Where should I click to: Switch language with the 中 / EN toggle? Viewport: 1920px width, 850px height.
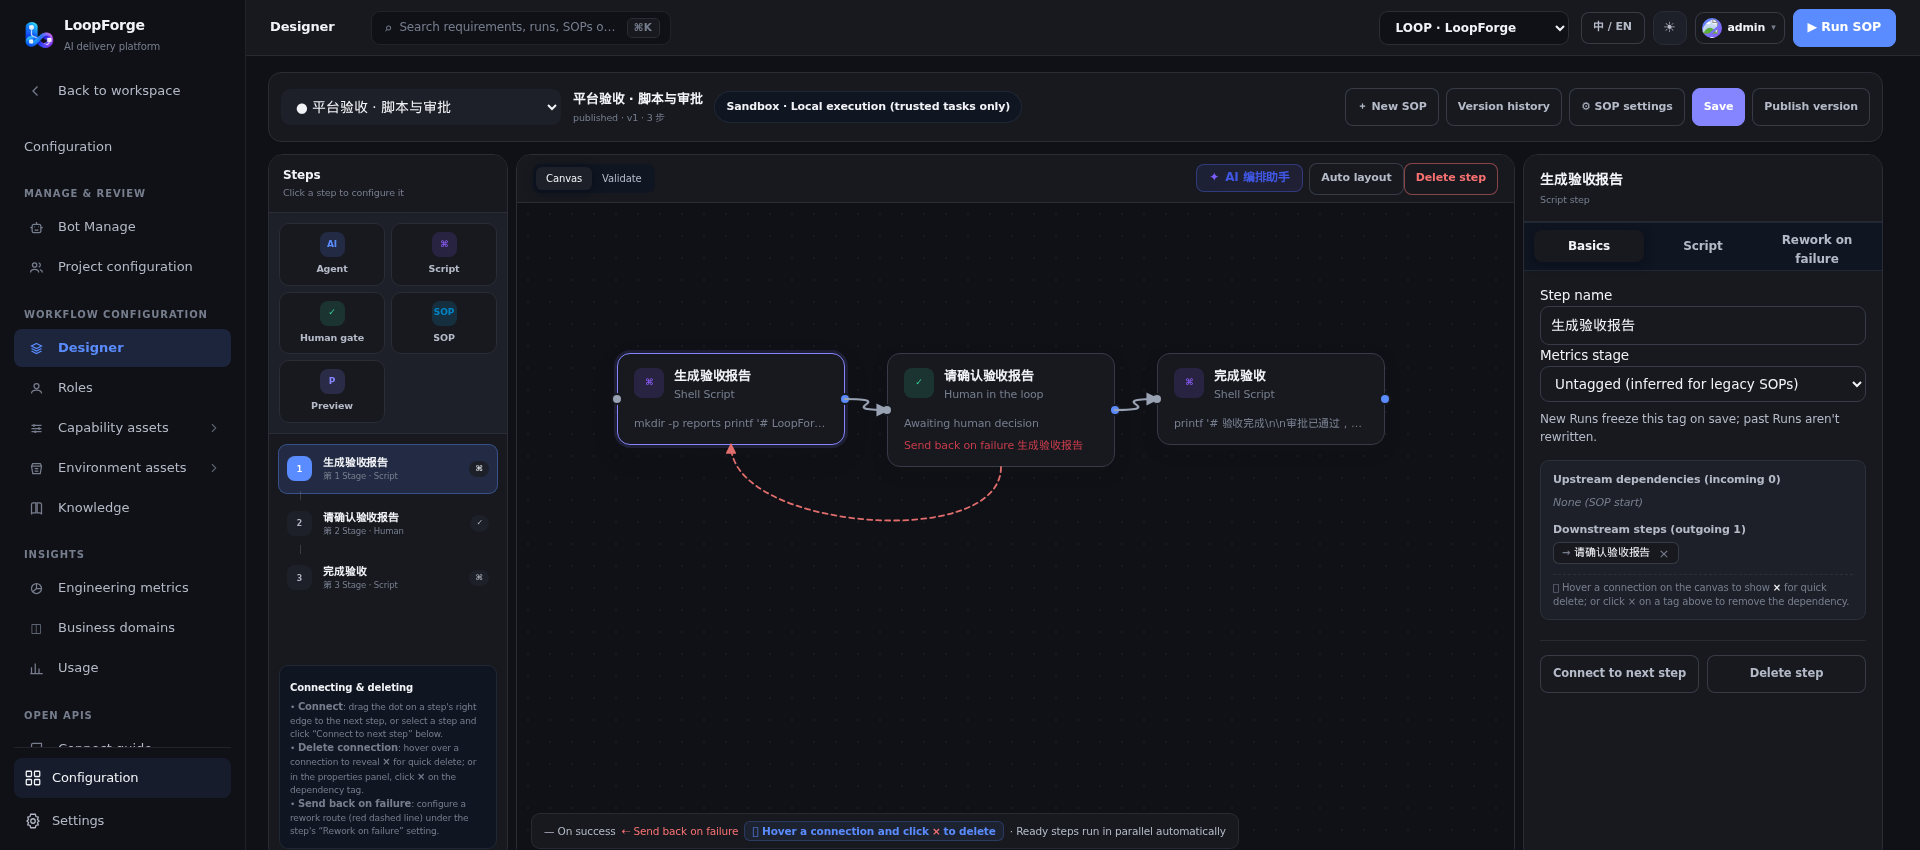1613,27
